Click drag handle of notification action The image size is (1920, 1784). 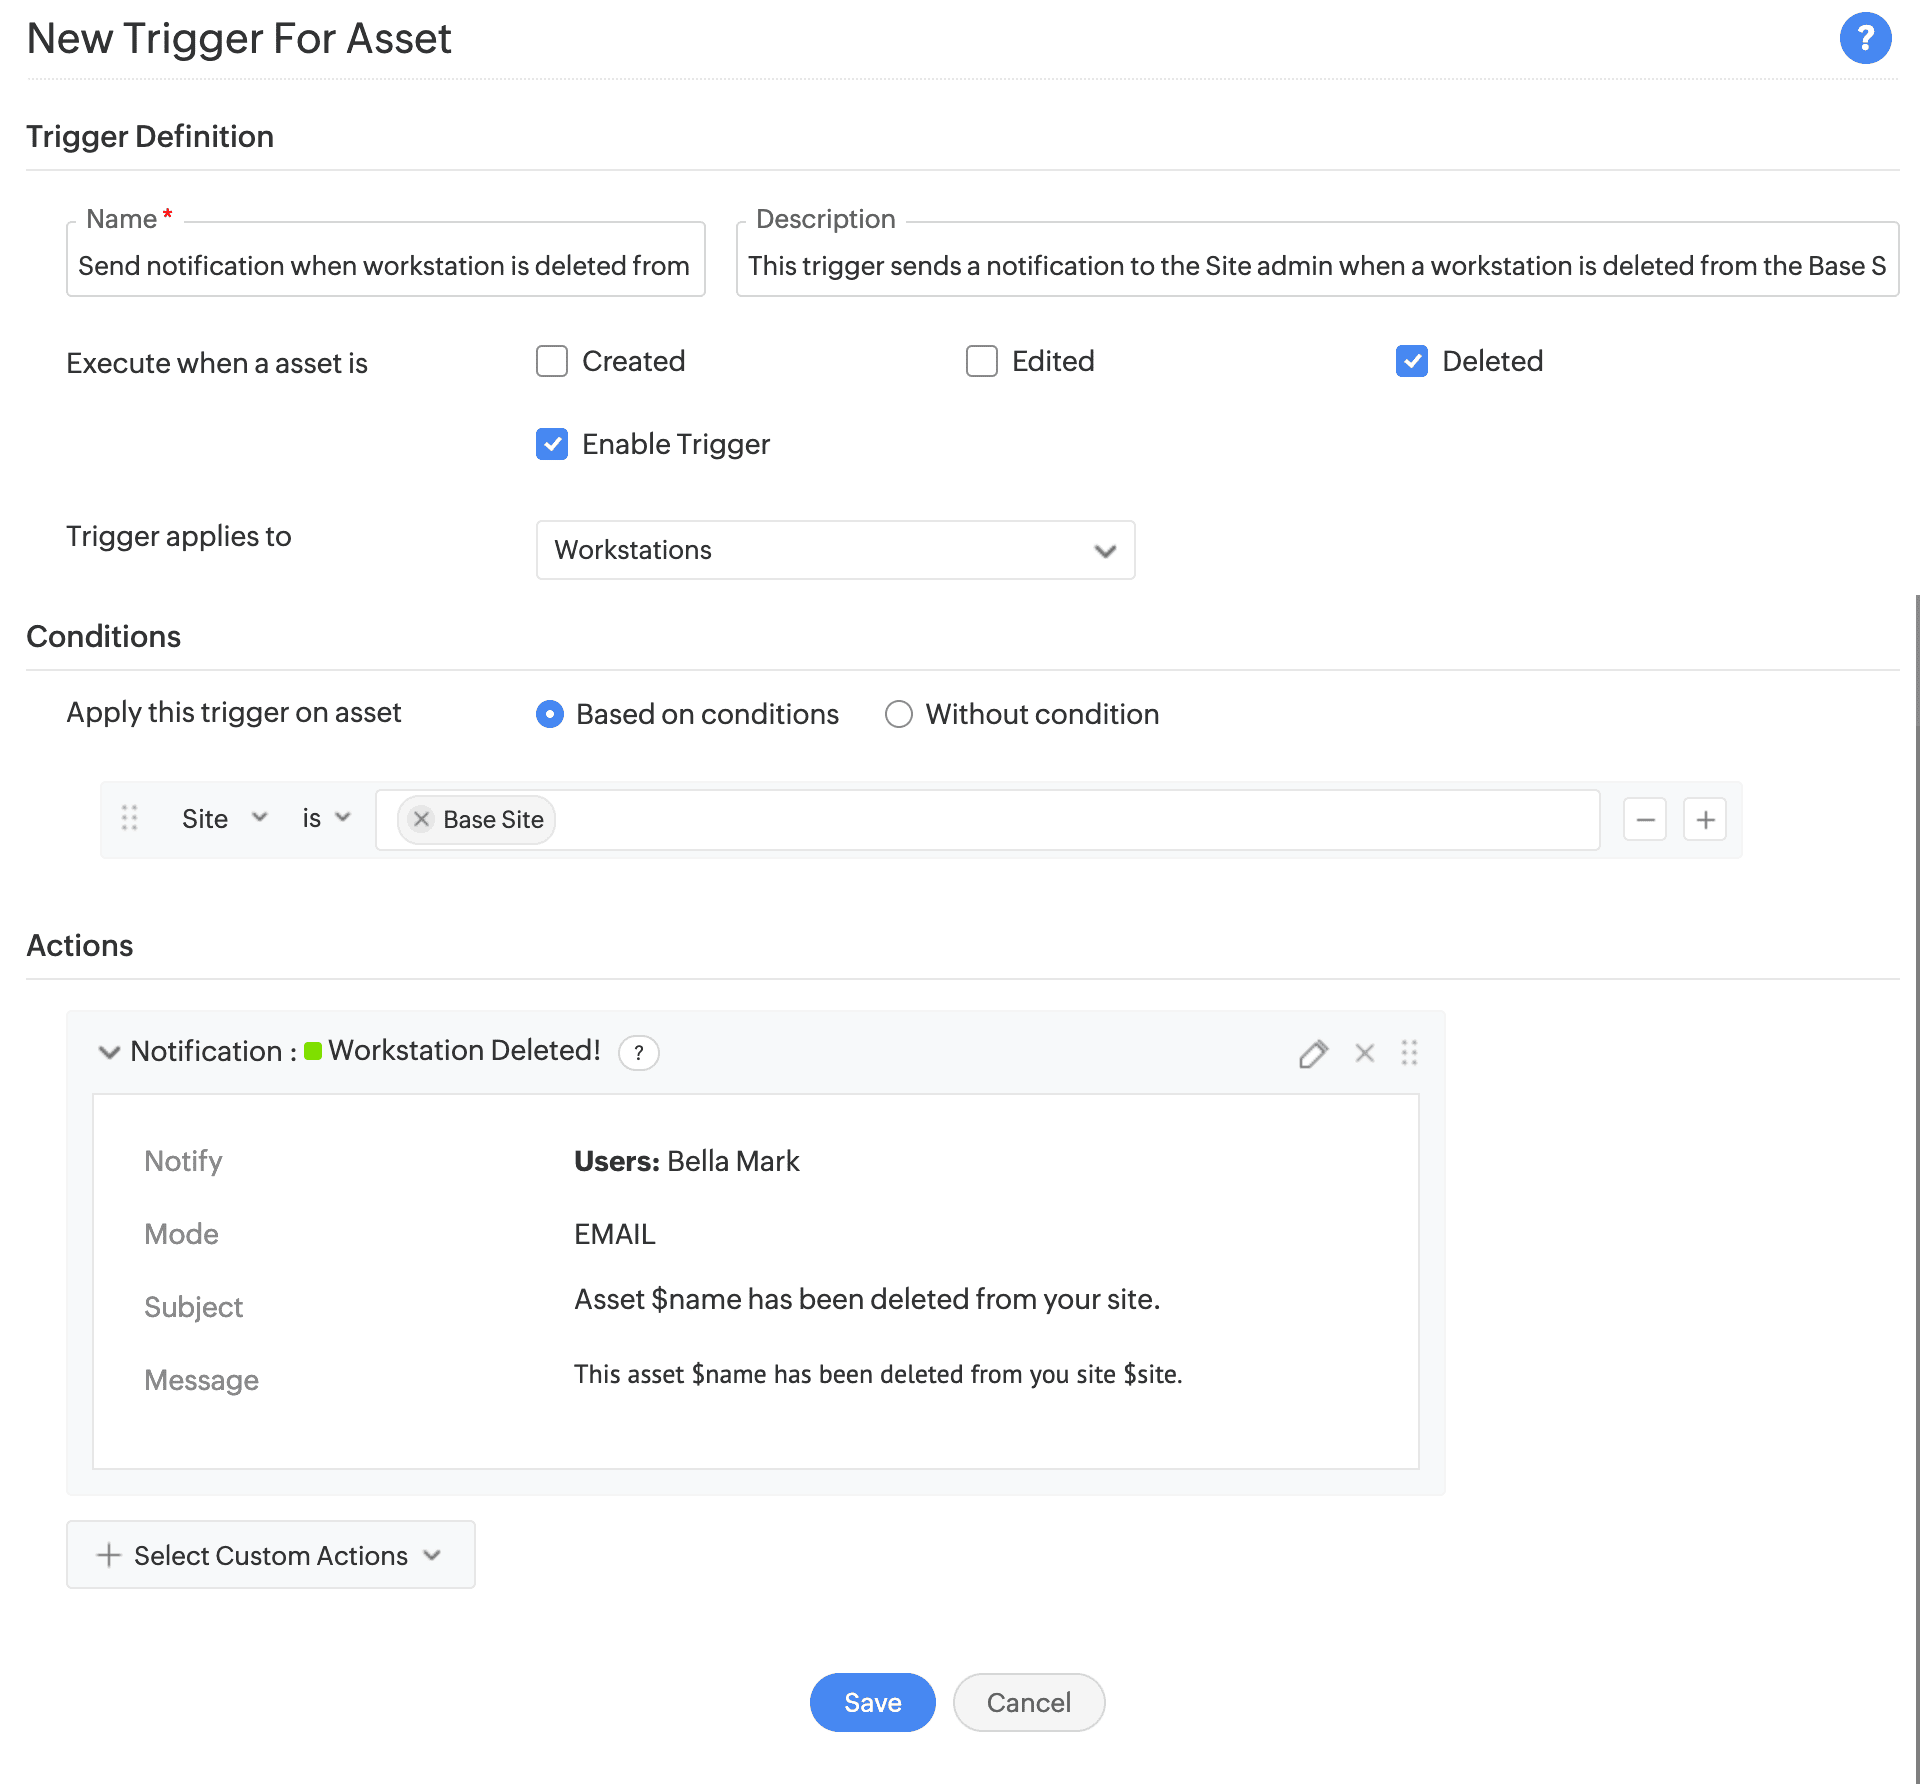click(x=1409, y=1053)
